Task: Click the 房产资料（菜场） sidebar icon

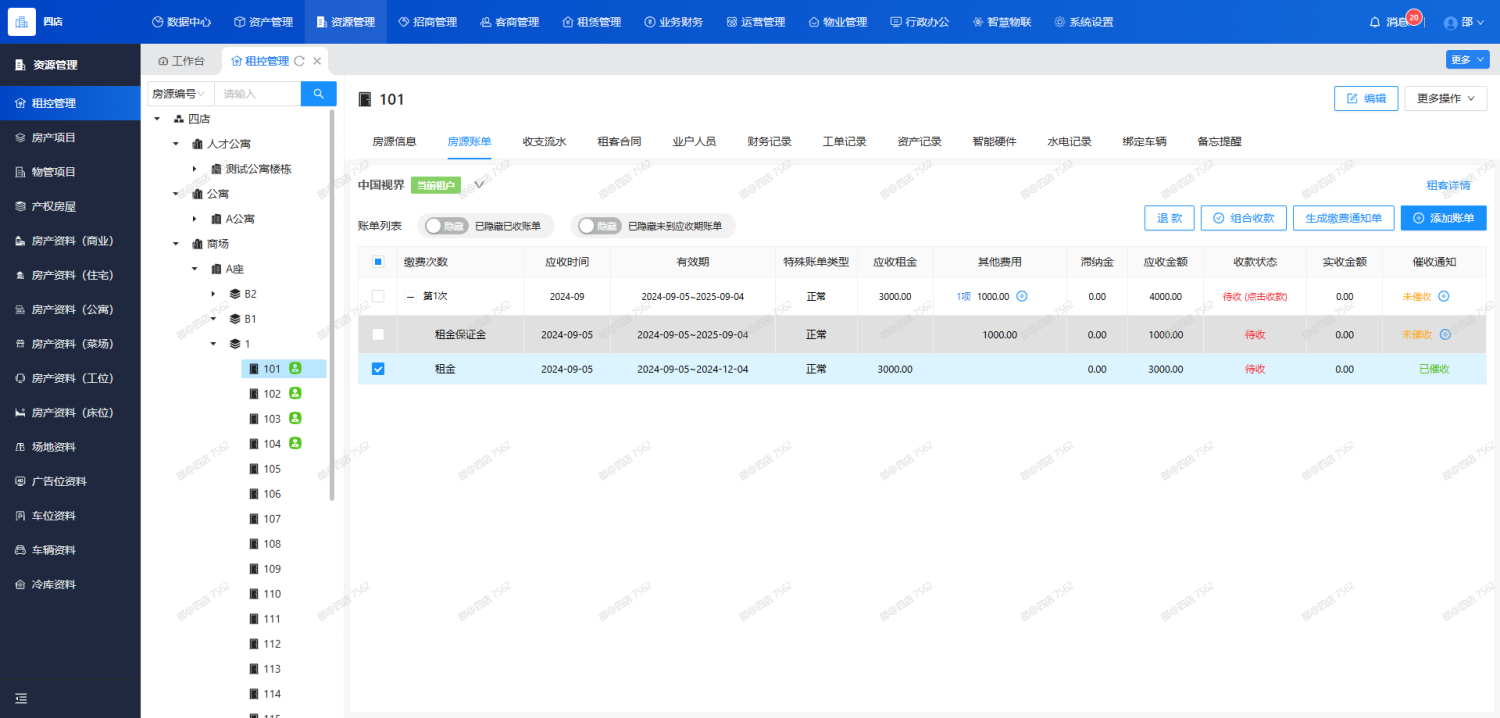Action: pyautogui.click(x=20, y=344)
